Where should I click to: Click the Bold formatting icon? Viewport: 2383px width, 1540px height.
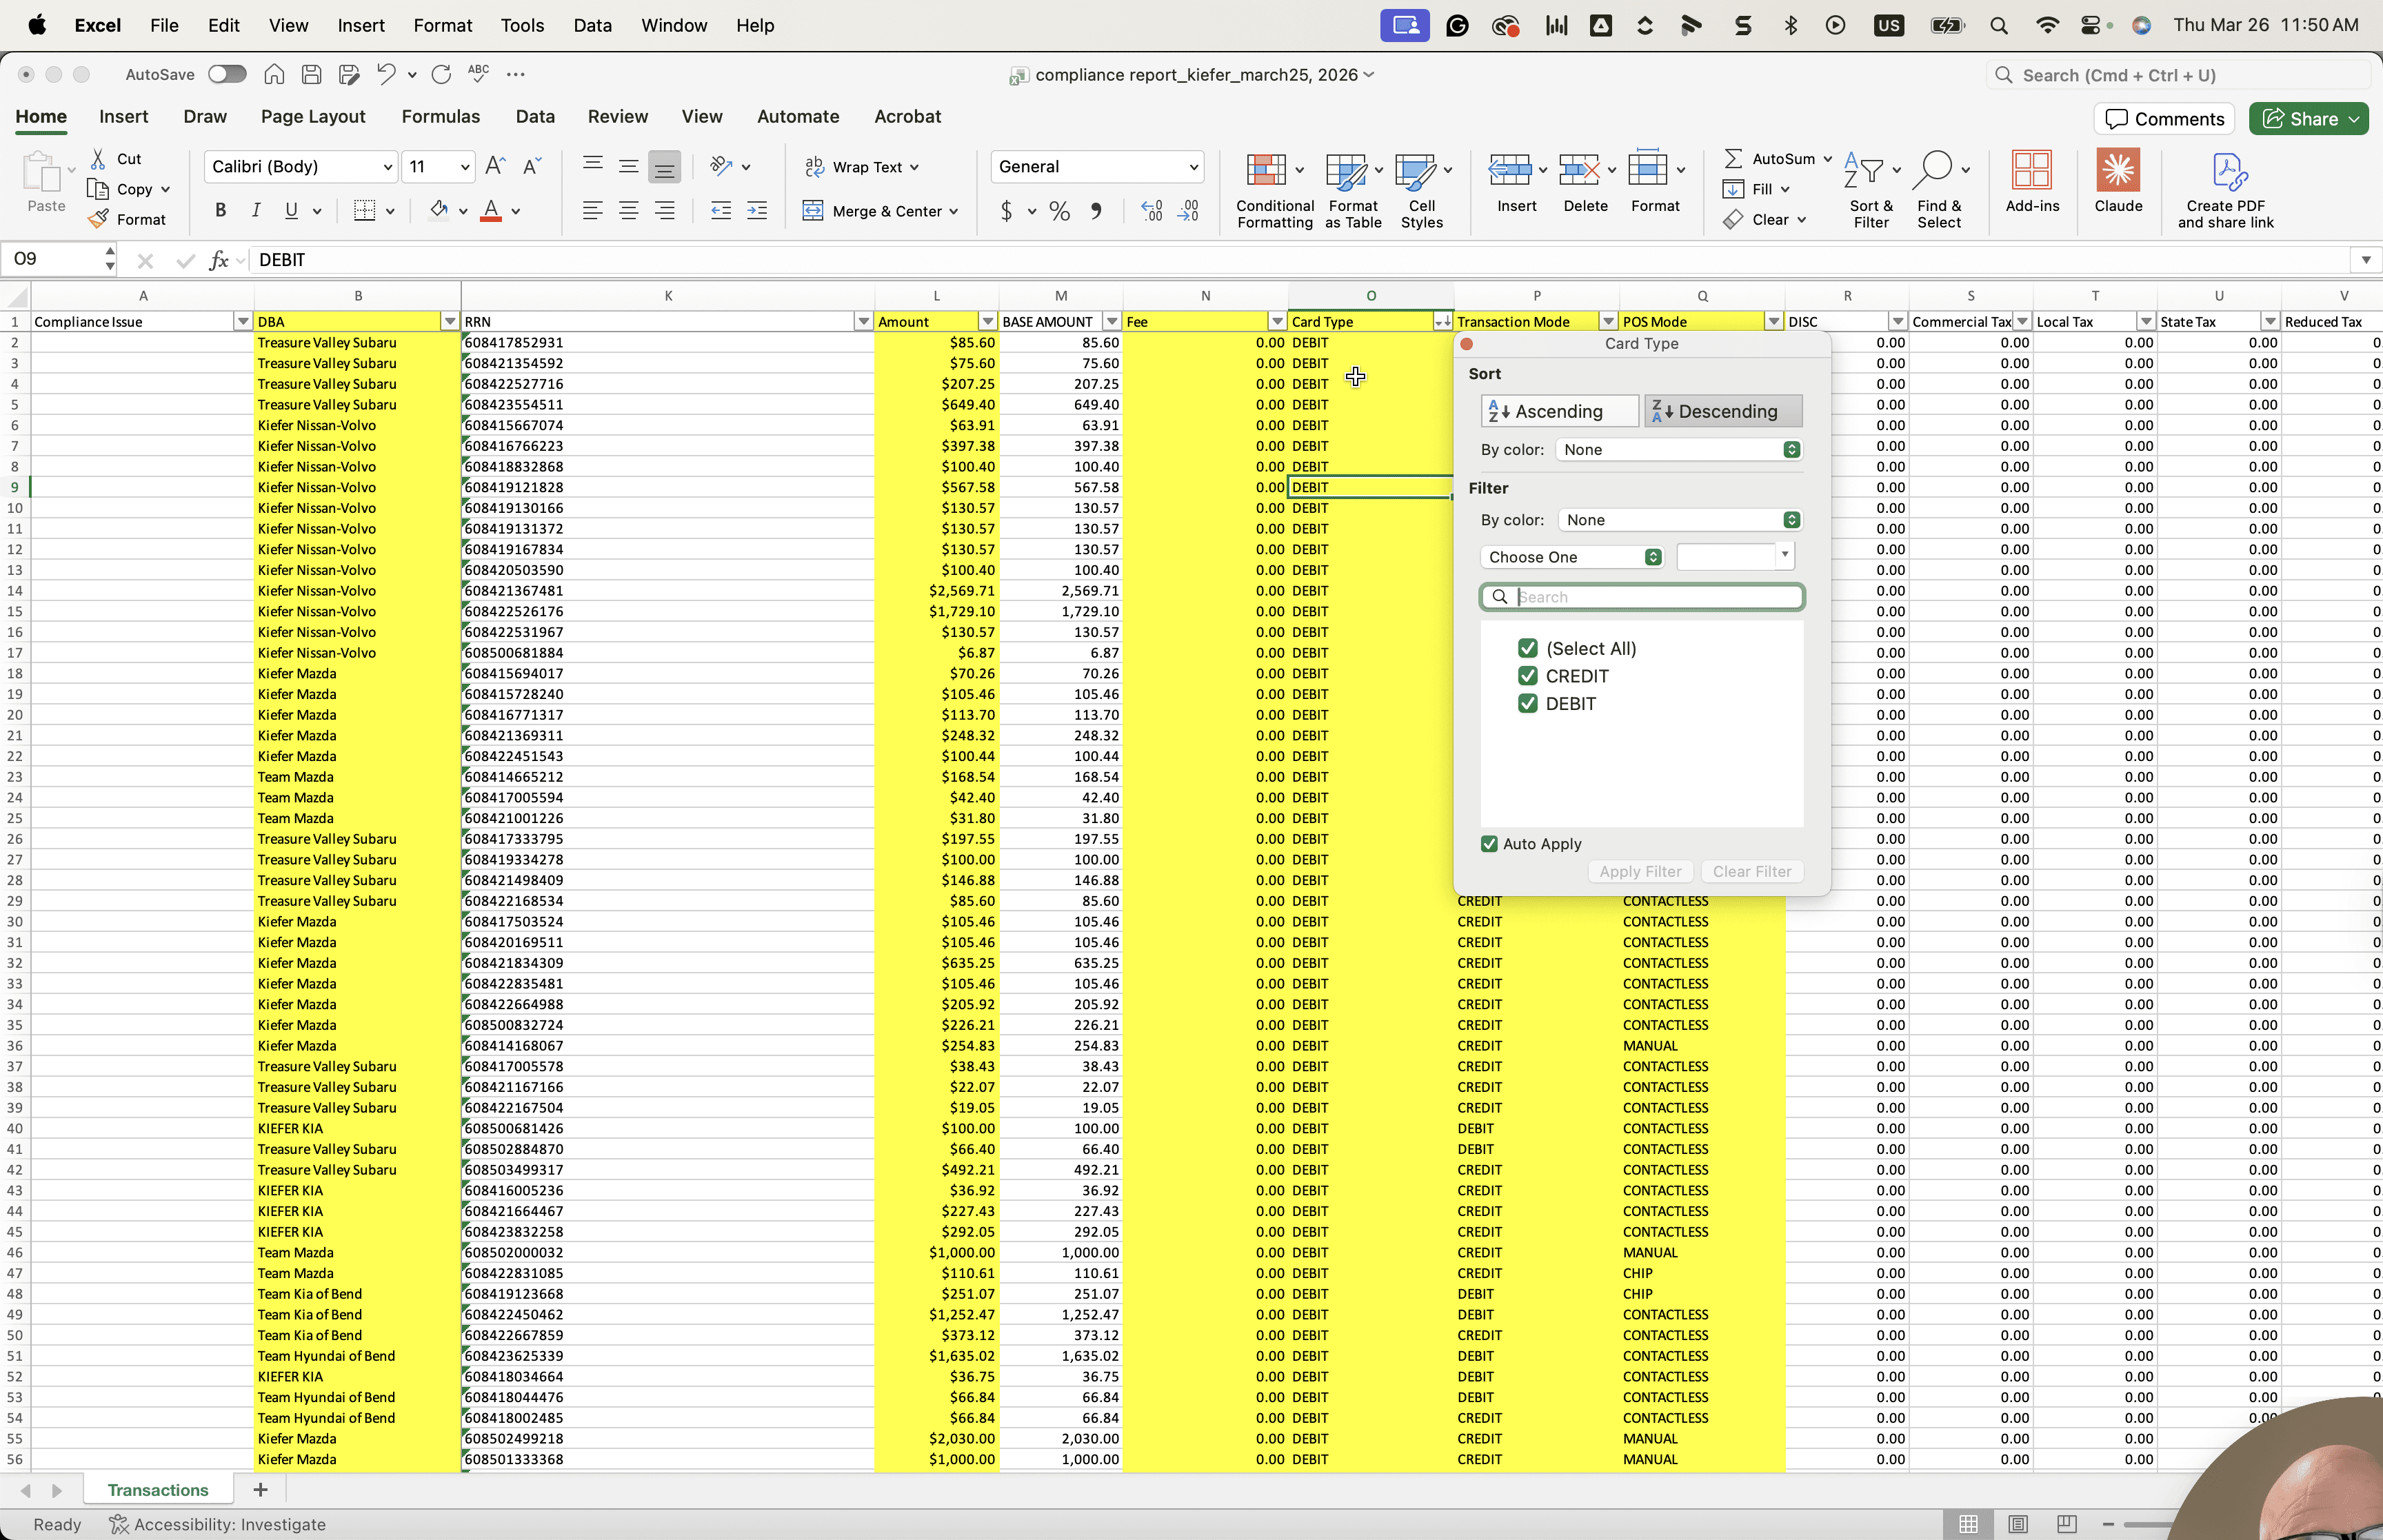click(x=220, y=210)
